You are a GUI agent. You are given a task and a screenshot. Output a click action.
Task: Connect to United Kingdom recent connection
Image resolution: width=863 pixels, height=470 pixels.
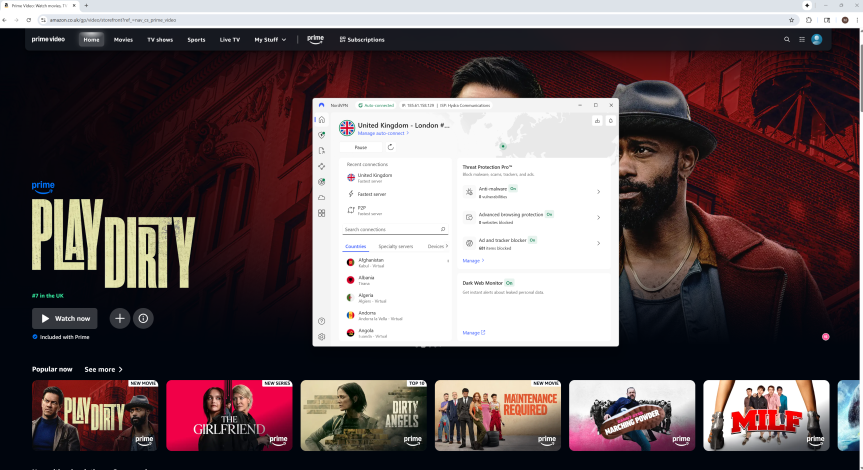pos(394,177)
